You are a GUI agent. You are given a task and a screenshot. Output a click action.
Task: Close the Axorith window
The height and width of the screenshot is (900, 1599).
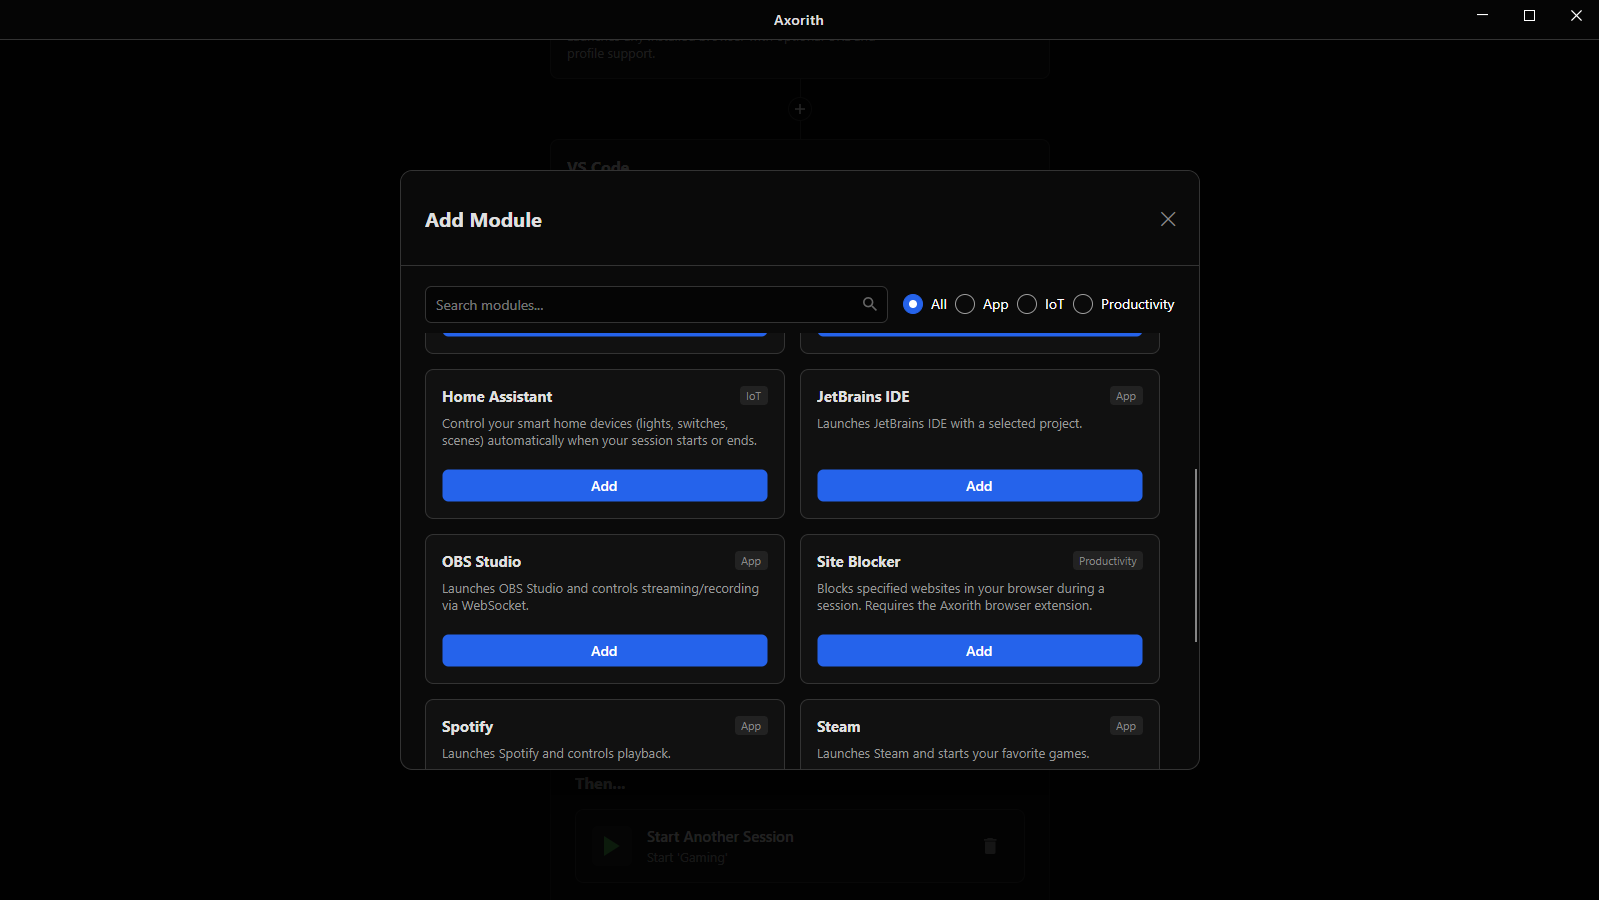coord(1576,15)
